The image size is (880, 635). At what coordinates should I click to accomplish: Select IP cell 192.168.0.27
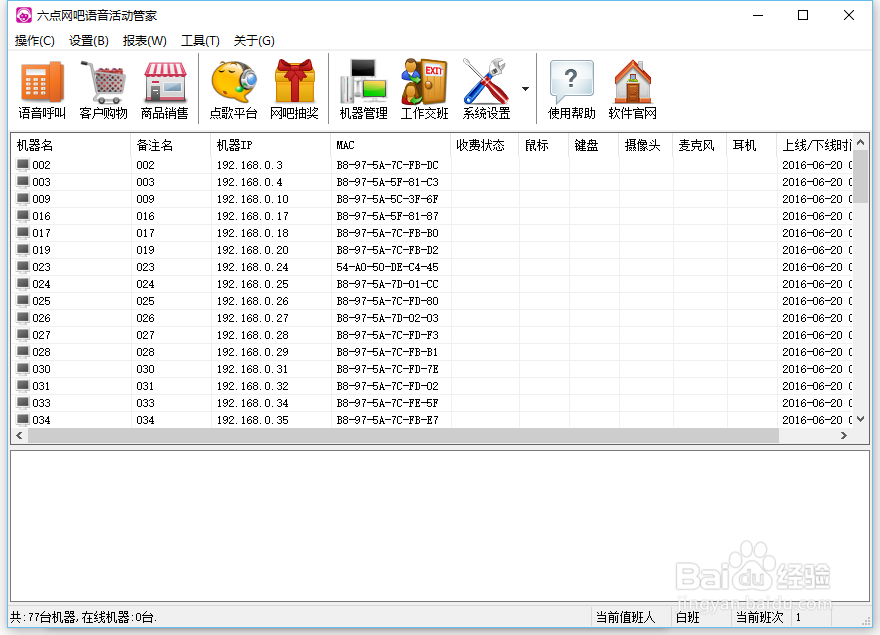pos(253,318)
